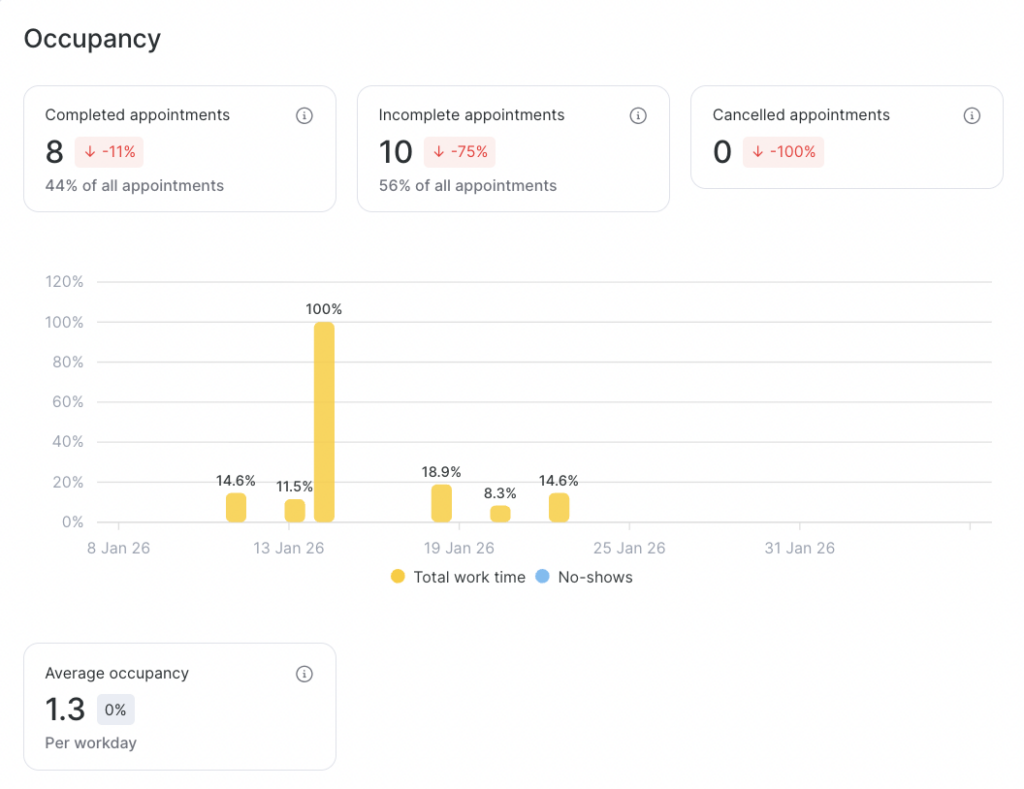
Task: Click info icon on Completed appointments card
Action: pos(305,116)
